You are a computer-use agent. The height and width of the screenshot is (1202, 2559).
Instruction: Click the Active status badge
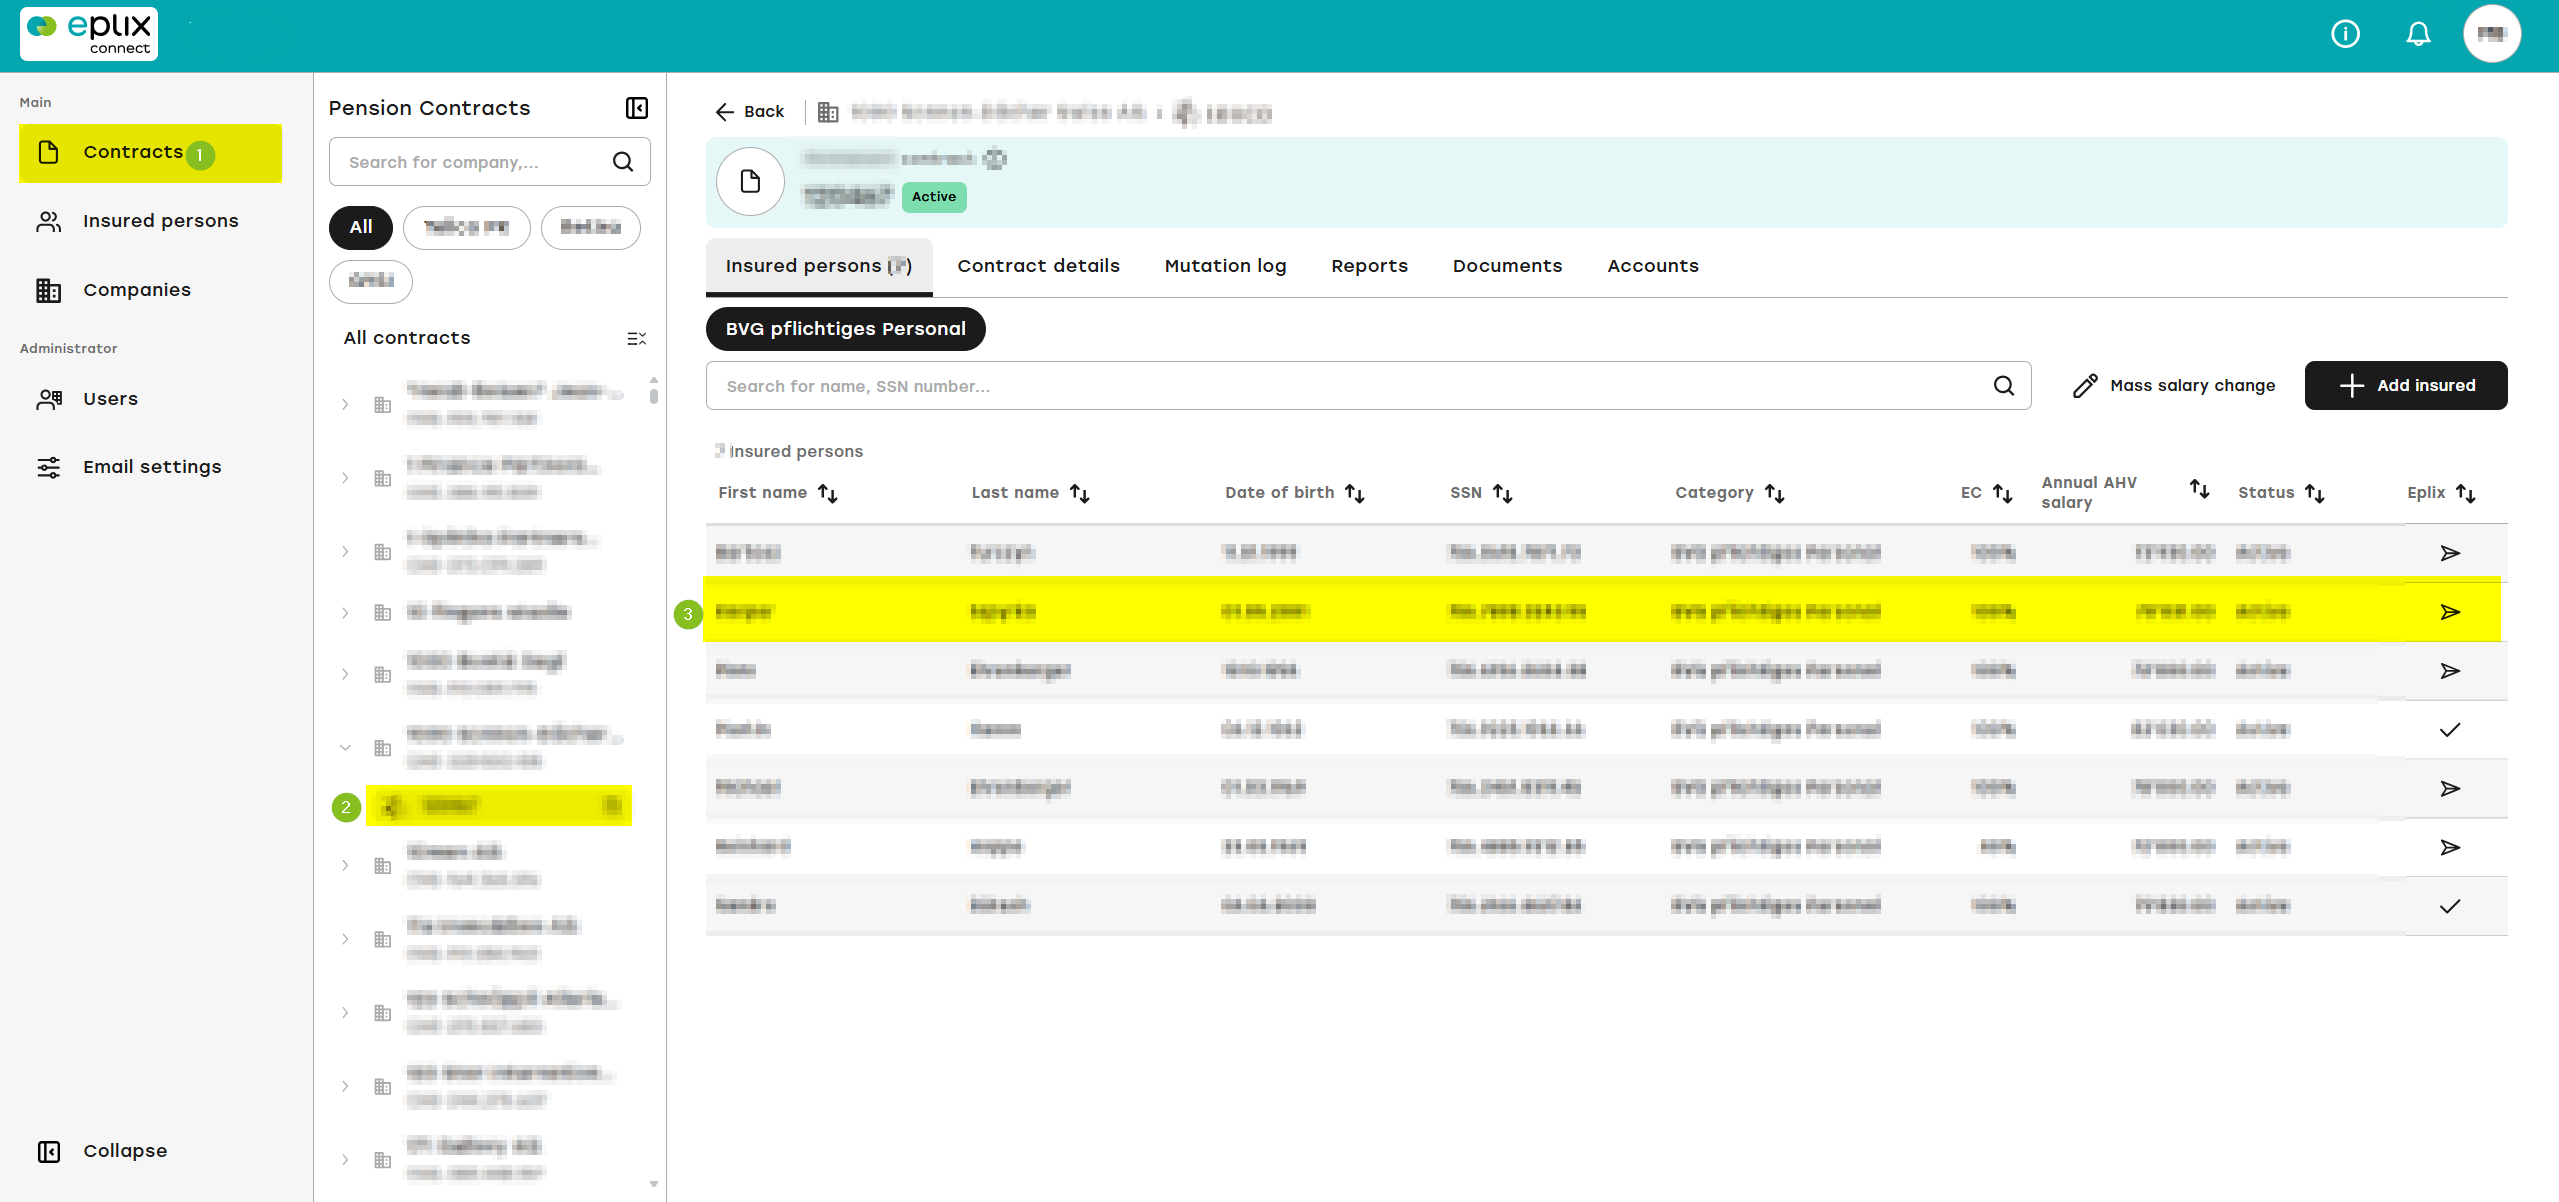(x=934, y=197)
